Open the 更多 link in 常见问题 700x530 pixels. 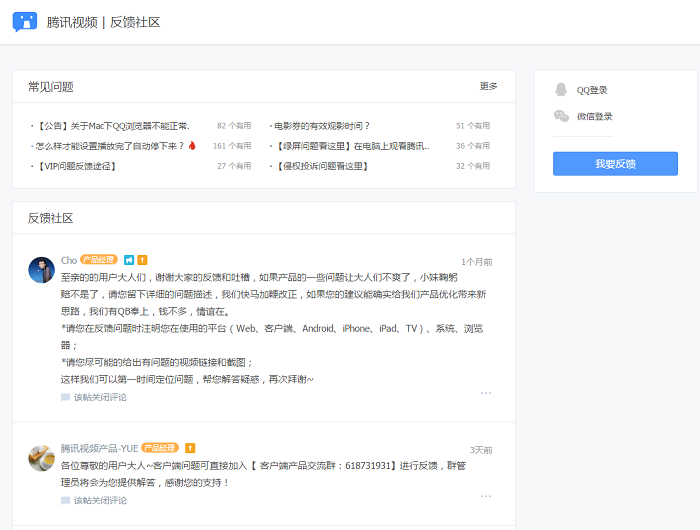tap(488, 86)
